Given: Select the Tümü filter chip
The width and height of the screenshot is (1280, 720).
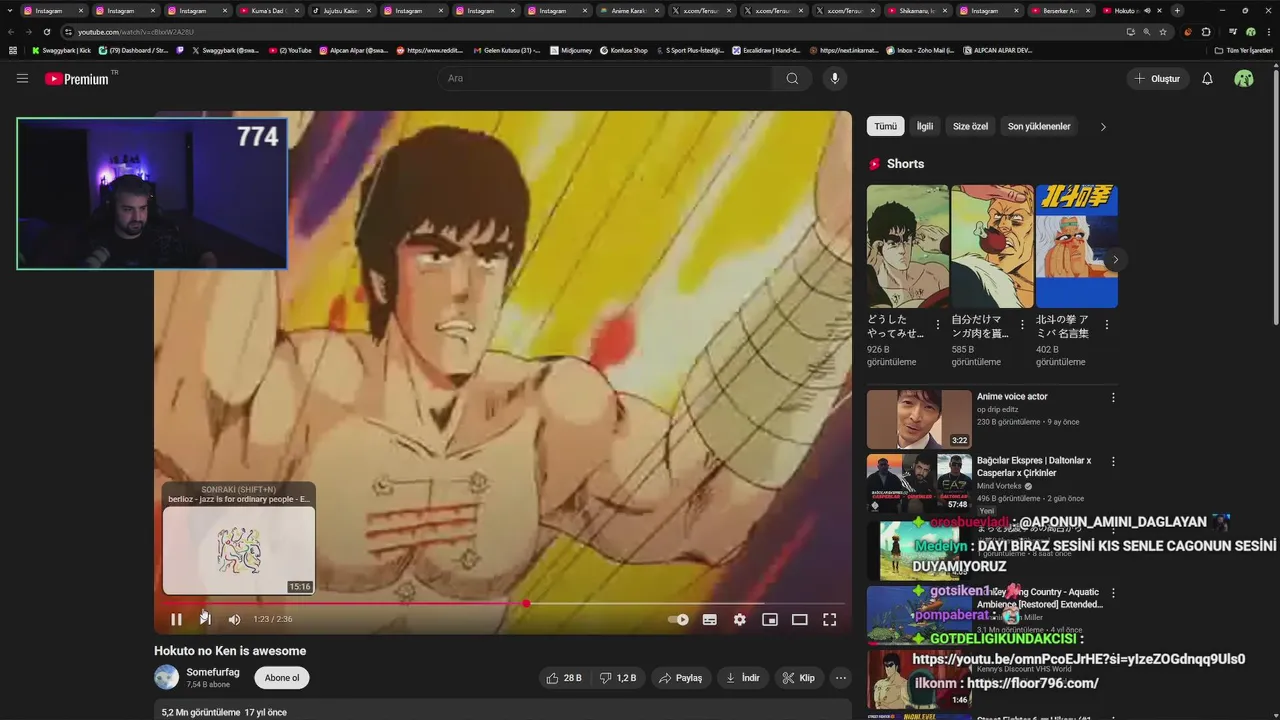Looking at the screenshot, I should (885, 126).
